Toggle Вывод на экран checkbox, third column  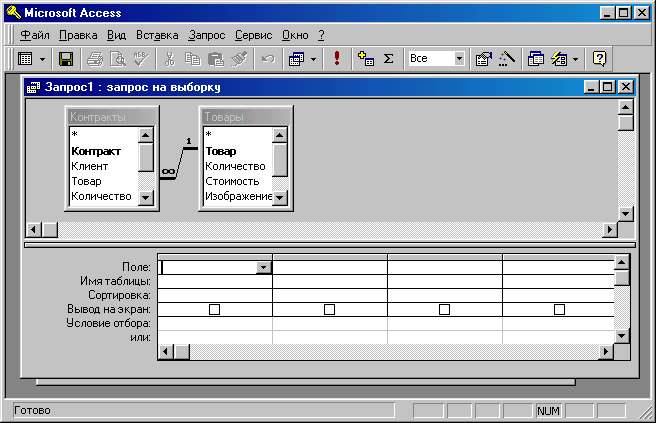tap(444, 310)
